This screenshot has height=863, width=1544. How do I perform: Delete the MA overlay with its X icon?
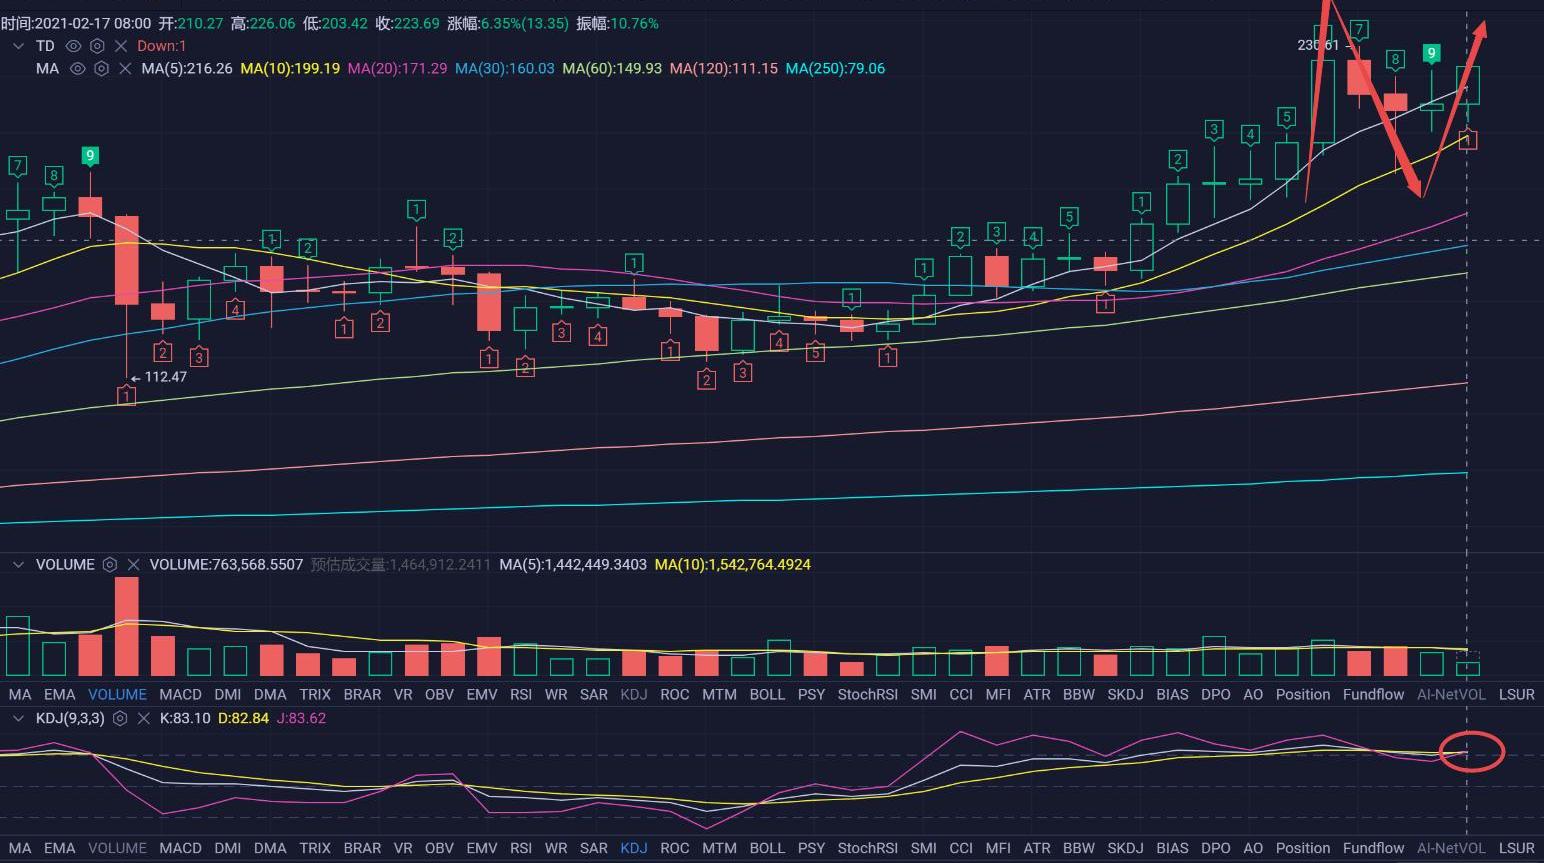coord(125,69)
